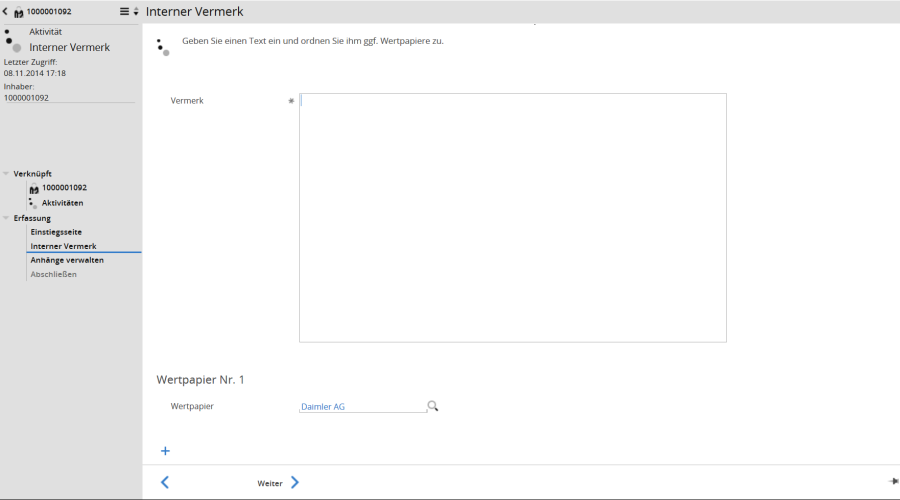
Task: Click the Weiter right chevron arrow
Action: point(295,482)
